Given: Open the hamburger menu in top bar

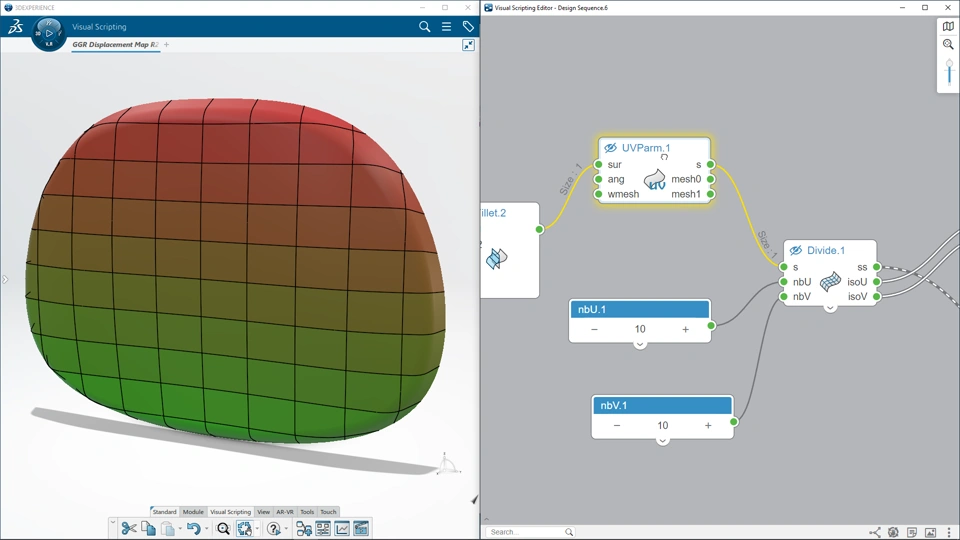Looking at the screenshot, I should pyautogui.click(x=446, y=26).
